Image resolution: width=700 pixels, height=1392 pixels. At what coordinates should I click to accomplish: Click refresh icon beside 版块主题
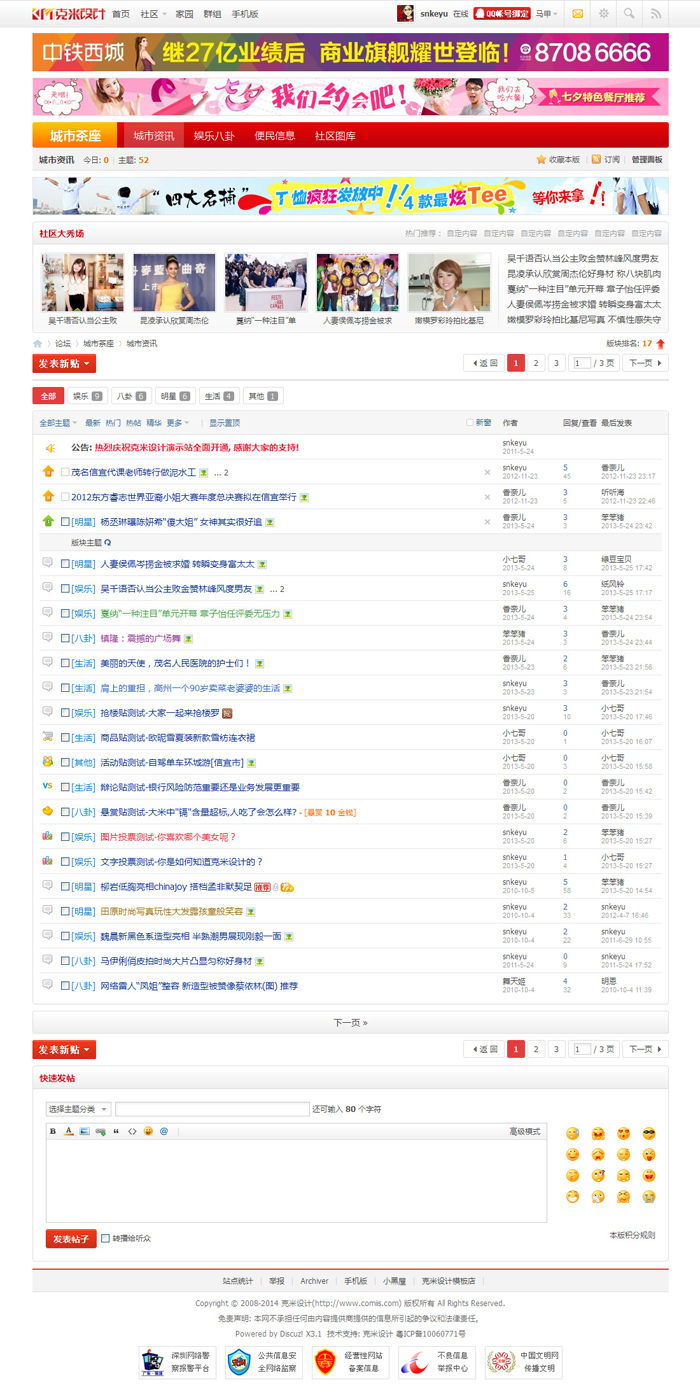108,542
